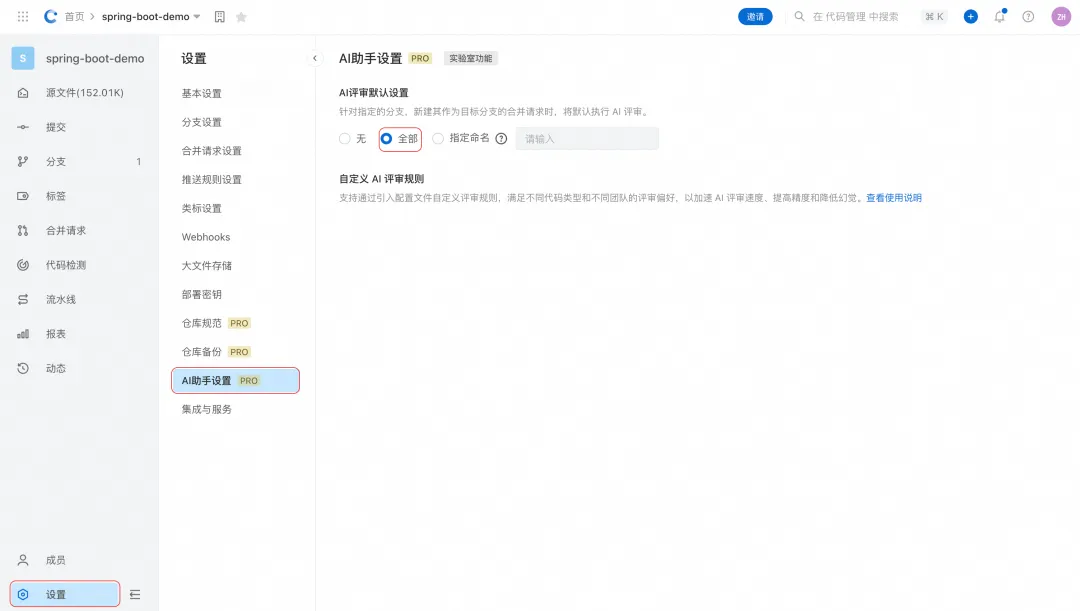Open Webhooks settings page
Screen dimensions: 1080x611
point(206,237)
